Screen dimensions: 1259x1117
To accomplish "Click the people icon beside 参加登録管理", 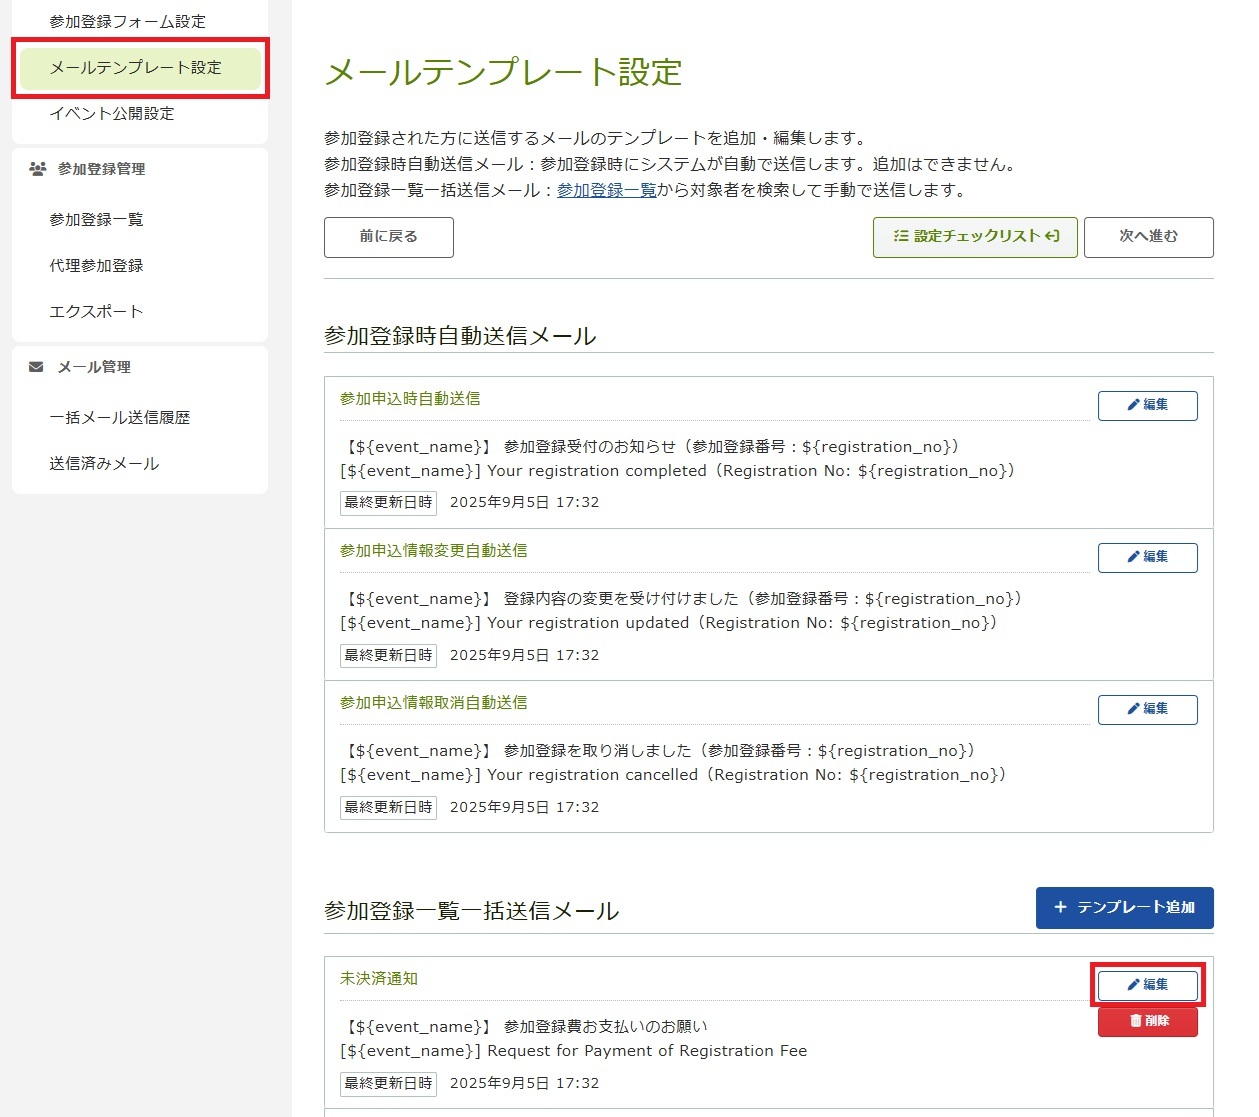I will 38,169.
